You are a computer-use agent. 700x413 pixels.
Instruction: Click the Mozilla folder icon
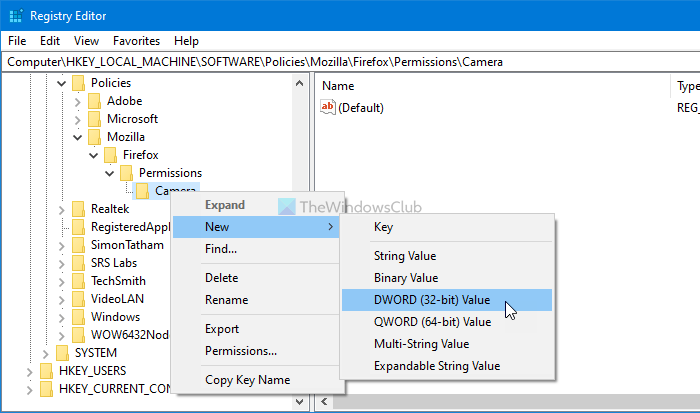94,137
